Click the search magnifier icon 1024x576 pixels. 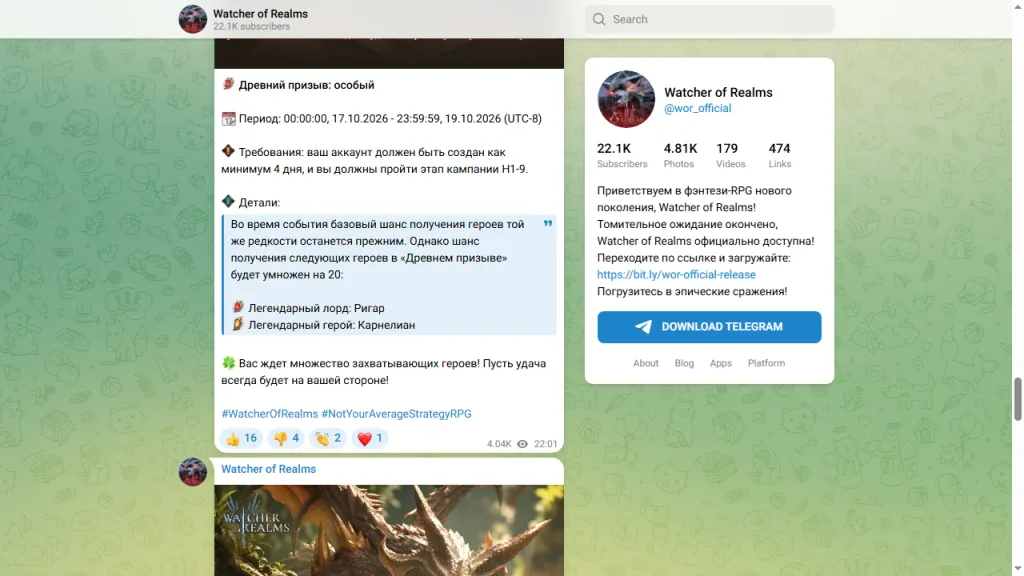point(599,19)
